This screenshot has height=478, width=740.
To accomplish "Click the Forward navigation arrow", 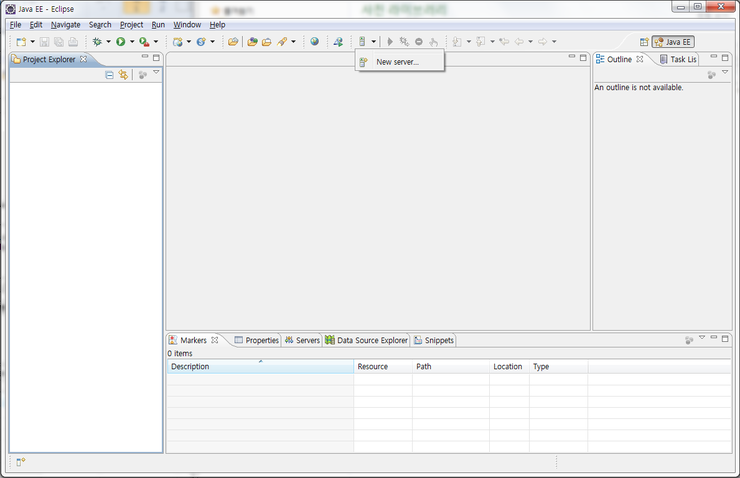I will 543,42.
